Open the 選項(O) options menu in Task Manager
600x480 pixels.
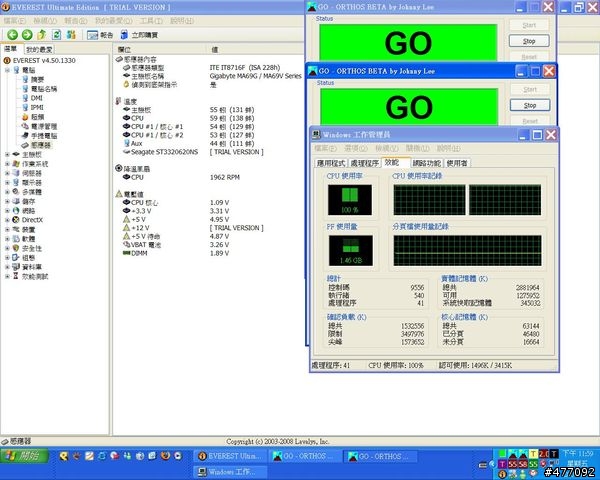(x=356, y=148)
